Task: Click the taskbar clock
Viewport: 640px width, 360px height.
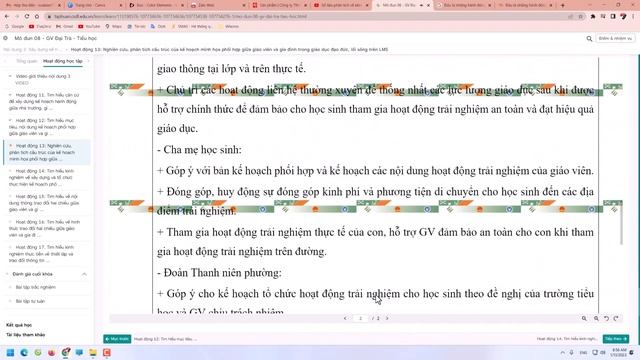Action: (x=619, y=353)
